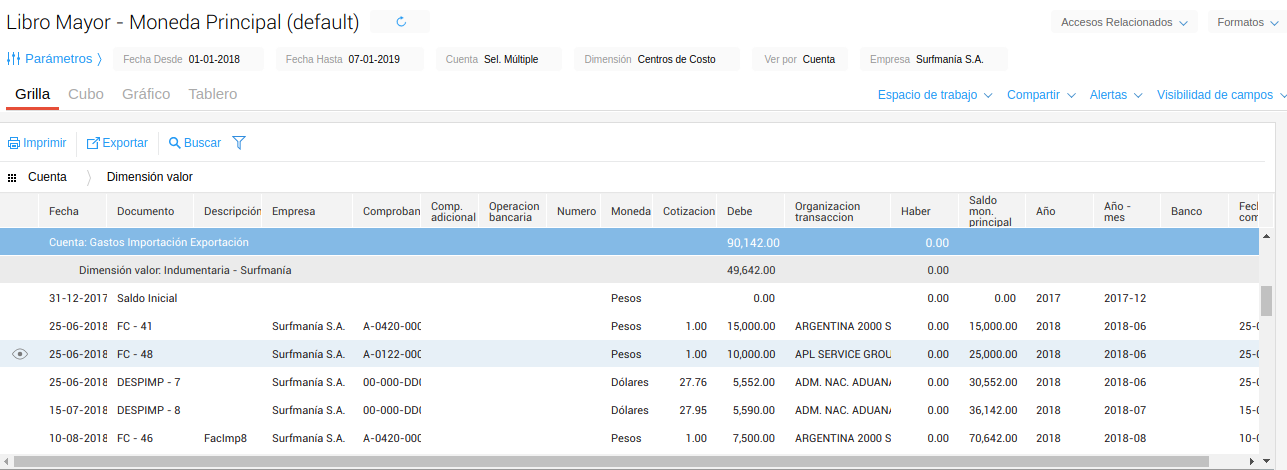
Task: Click the eye icon on FC - 48 row
Action: (20, 354)
